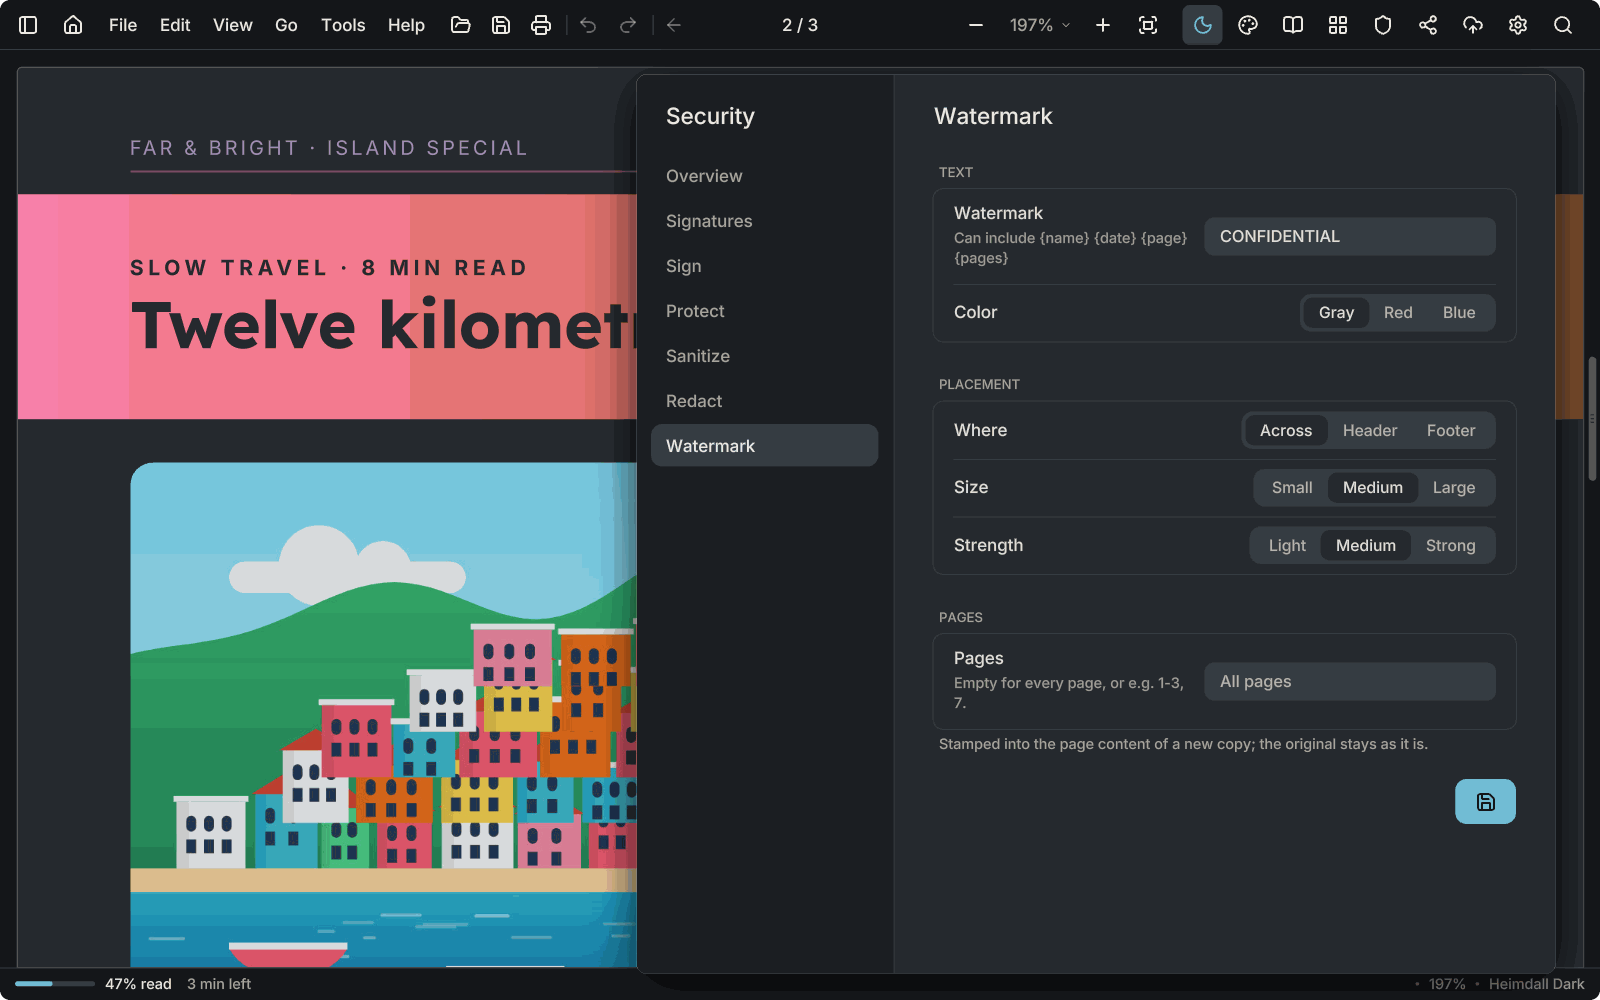Click the Share icon

pos(1428,25)
